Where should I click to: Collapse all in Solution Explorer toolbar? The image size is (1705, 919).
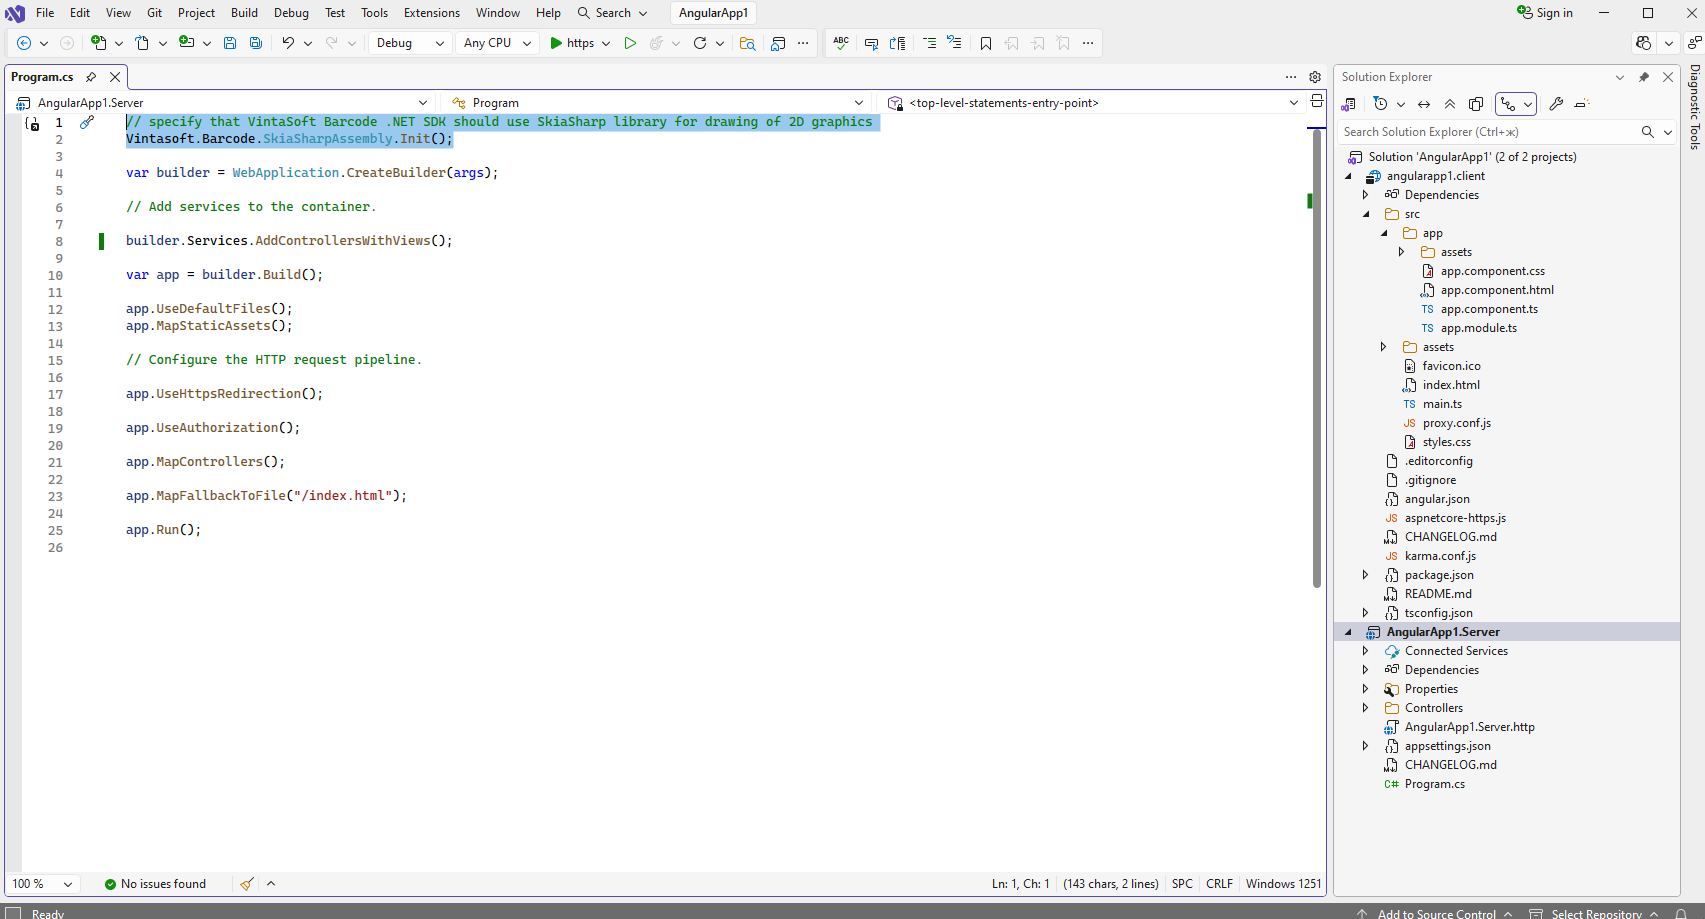point(1450,104)
